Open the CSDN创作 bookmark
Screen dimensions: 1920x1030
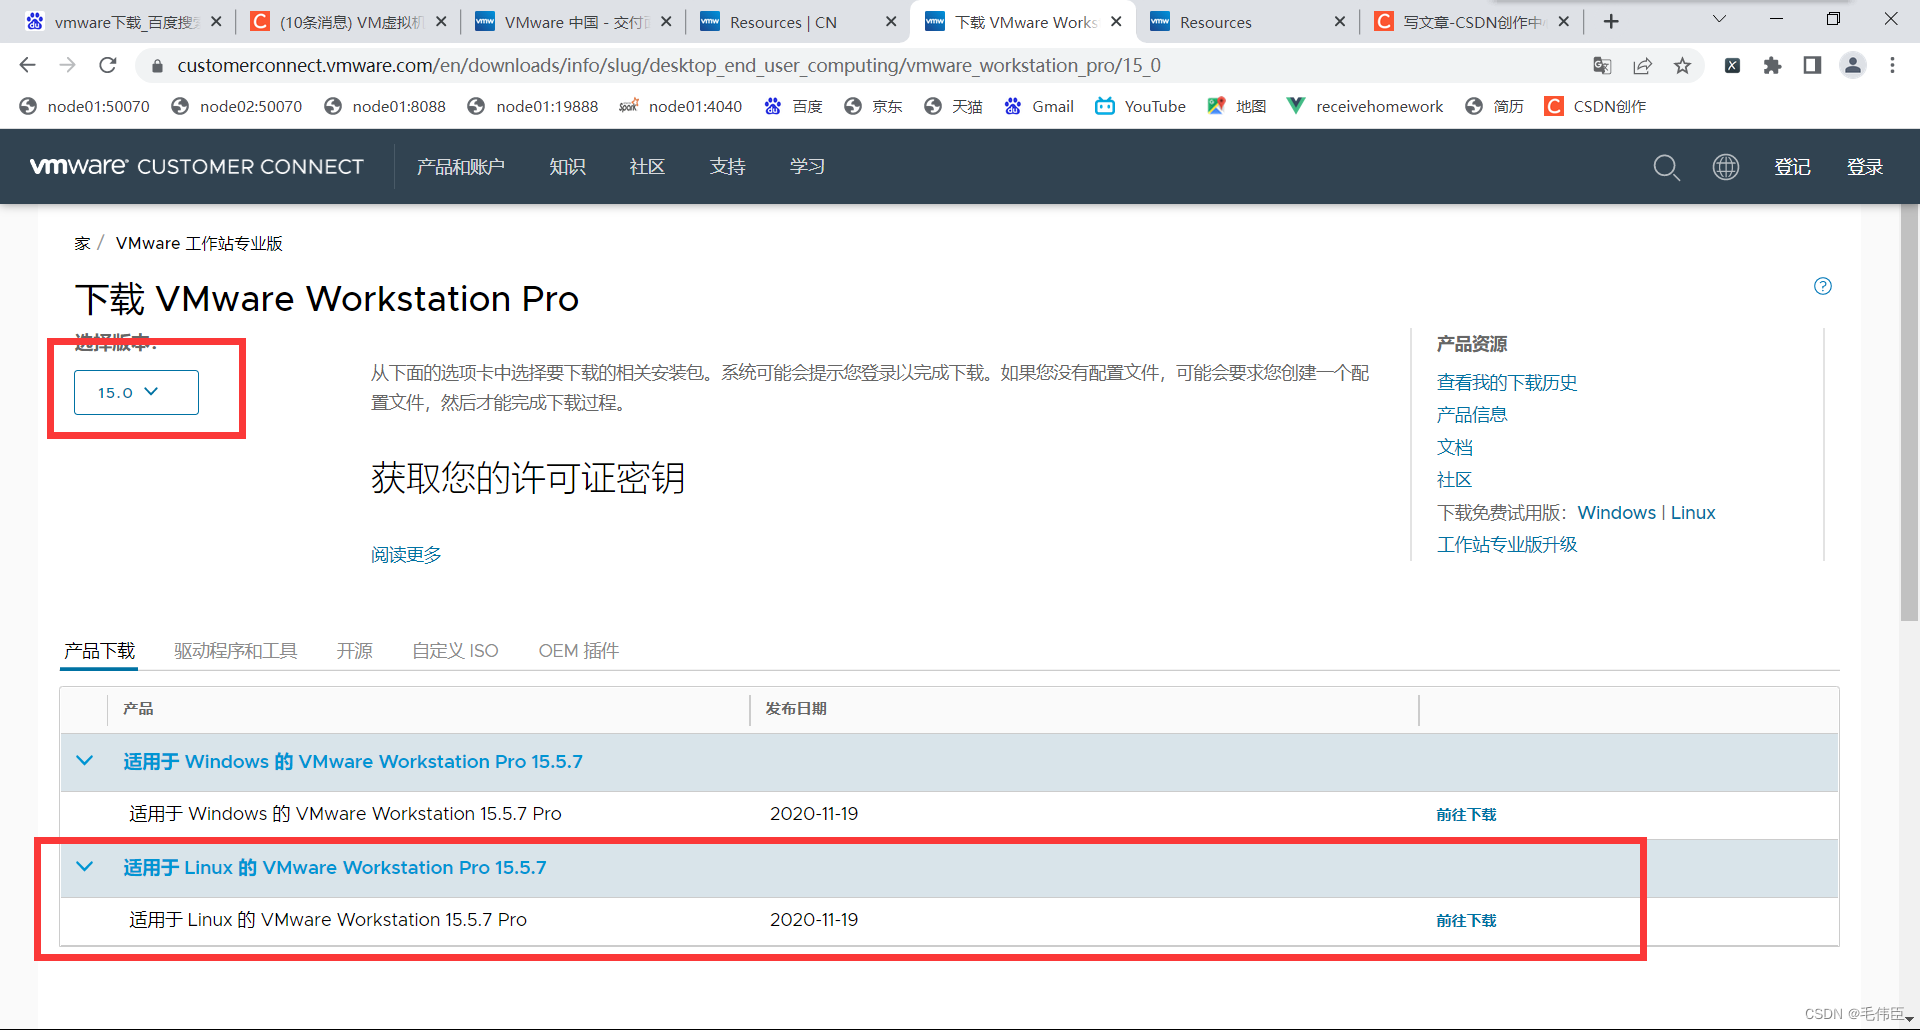click(1595, 106)
